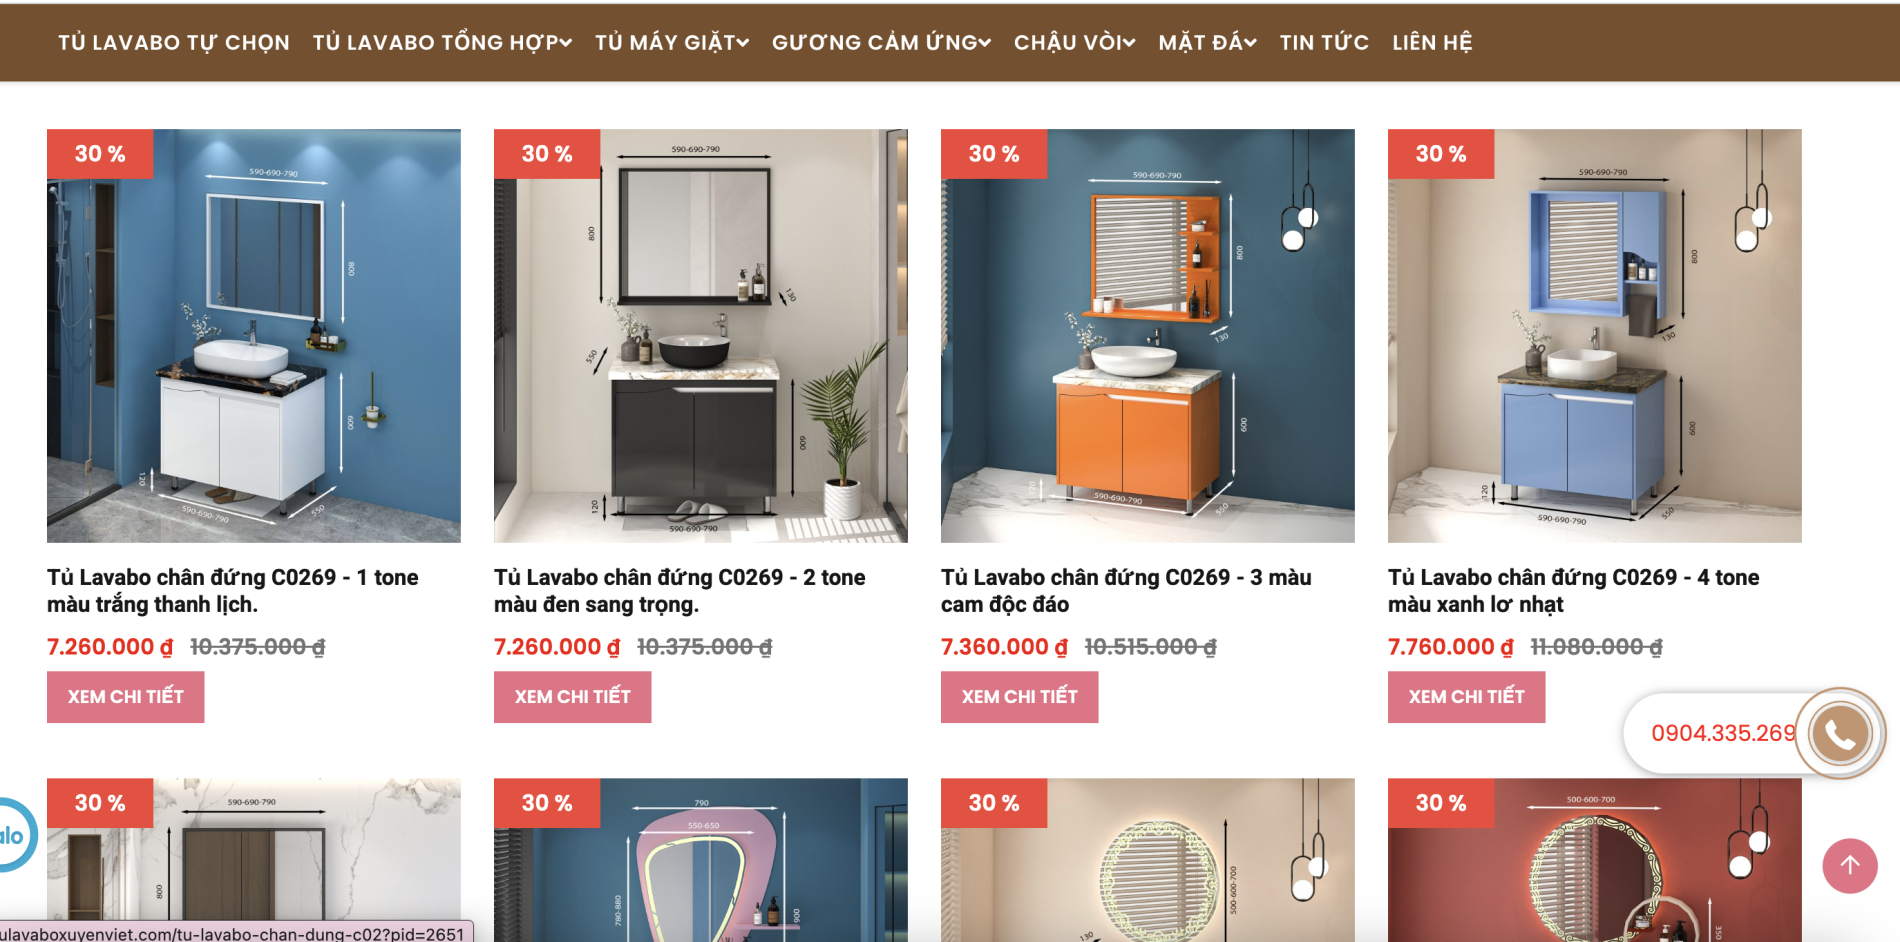Click XEM CHI TIẾT for the white cabinet
This screenshot has width=1900, height=942.
(x=126, y=697)
